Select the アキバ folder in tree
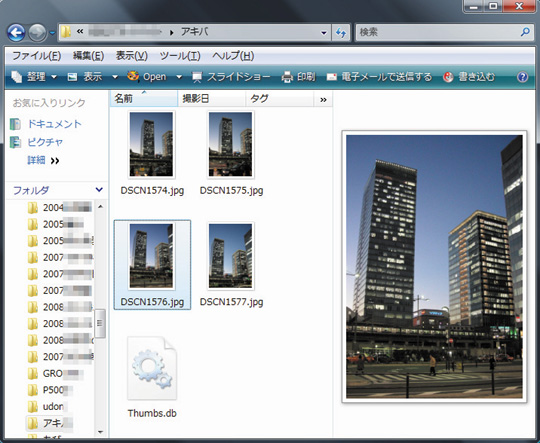This screenshot has width=540, height=443. click(50, 423)
